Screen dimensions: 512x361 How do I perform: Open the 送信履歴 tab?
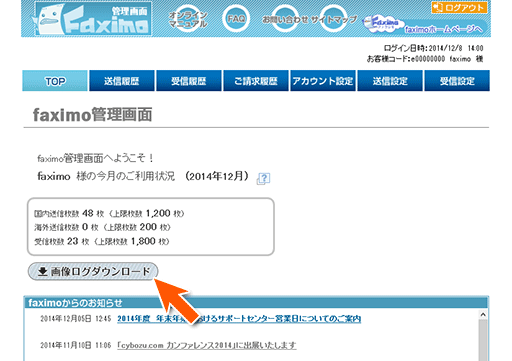pos(122,81)
